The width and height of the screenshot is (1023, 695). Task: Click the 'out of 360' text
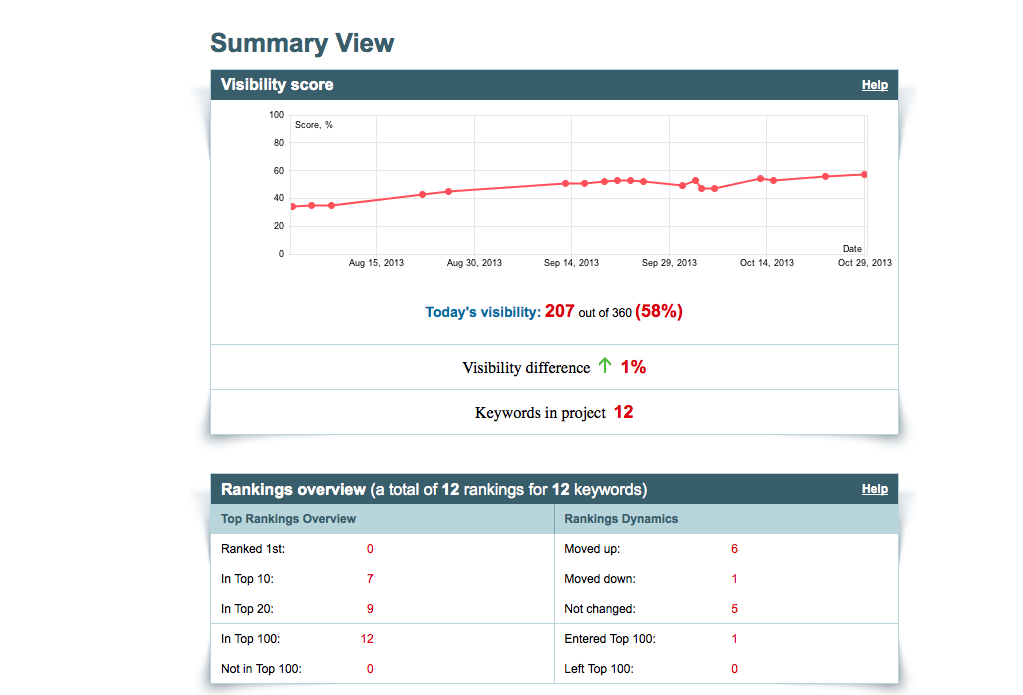(x=605, y=313)
